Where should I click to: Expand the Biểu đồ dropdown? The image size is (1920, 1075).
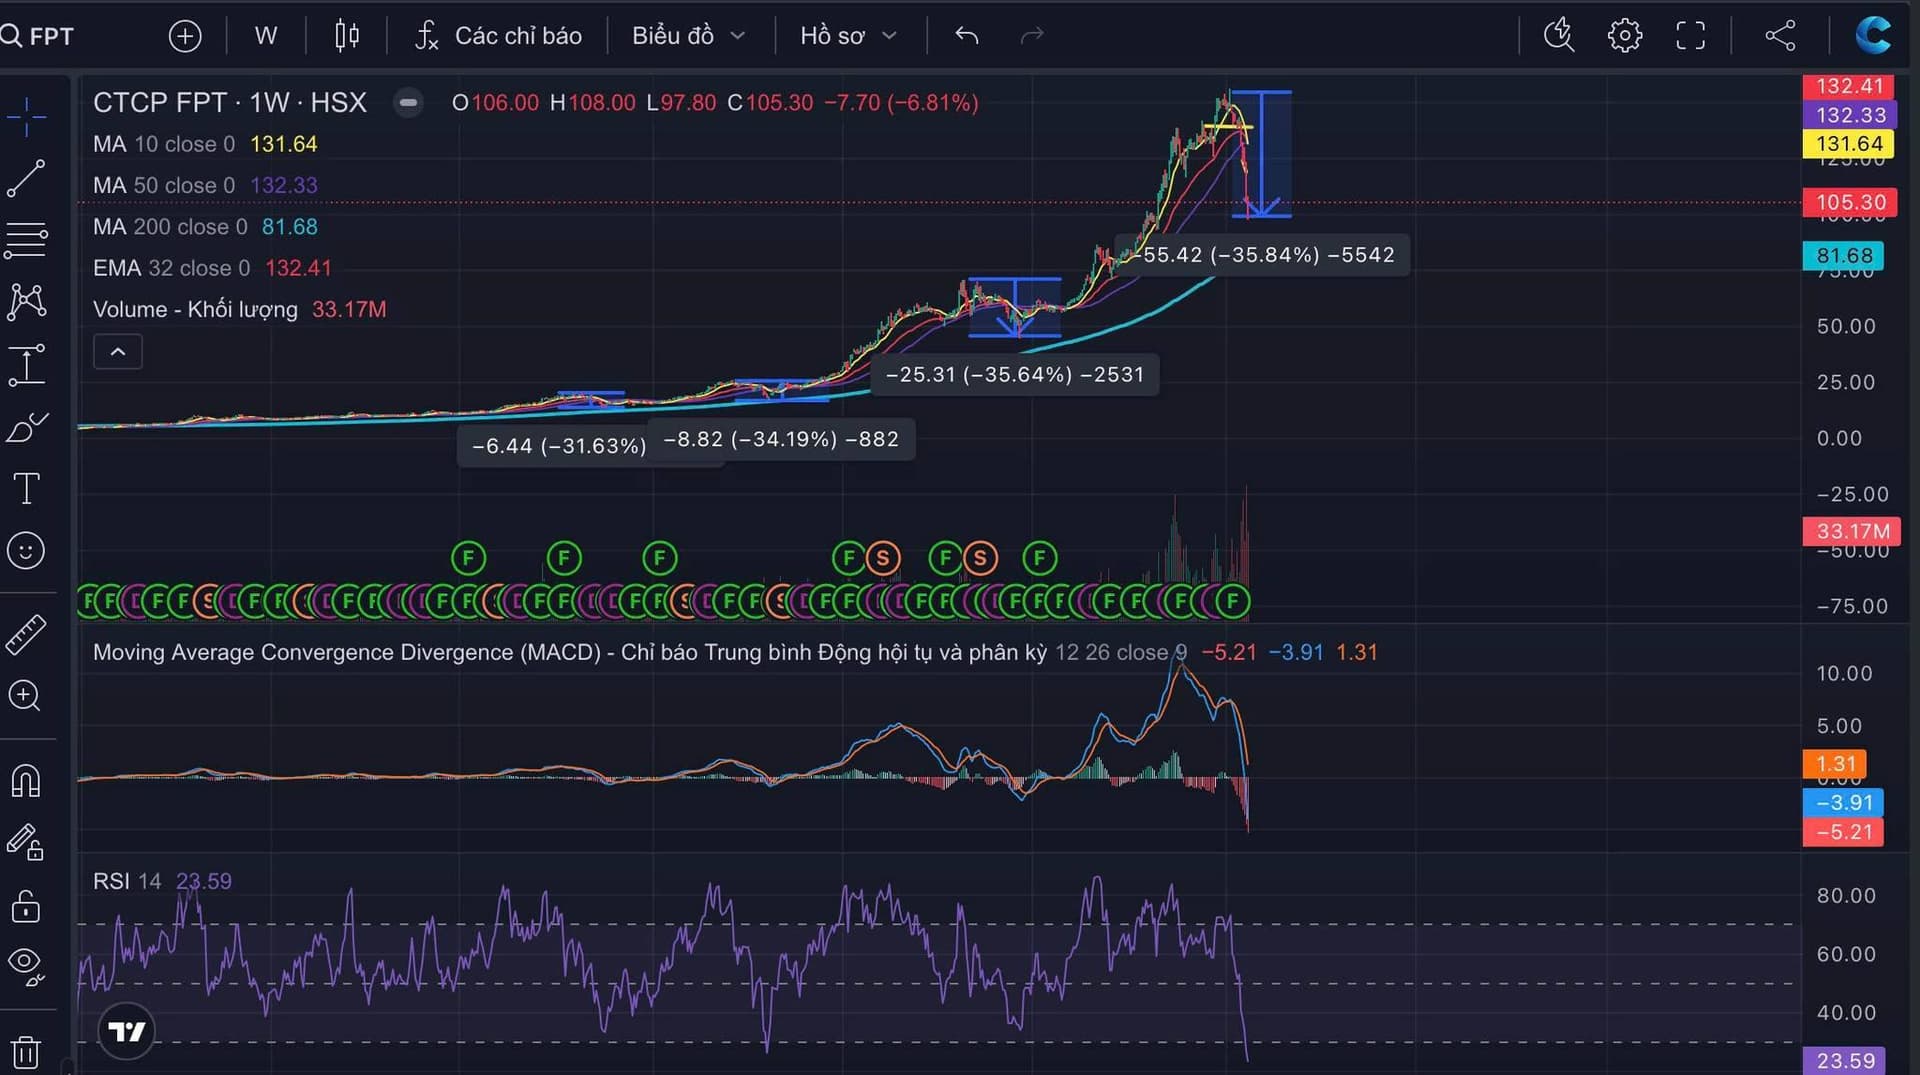click(688, 36)
